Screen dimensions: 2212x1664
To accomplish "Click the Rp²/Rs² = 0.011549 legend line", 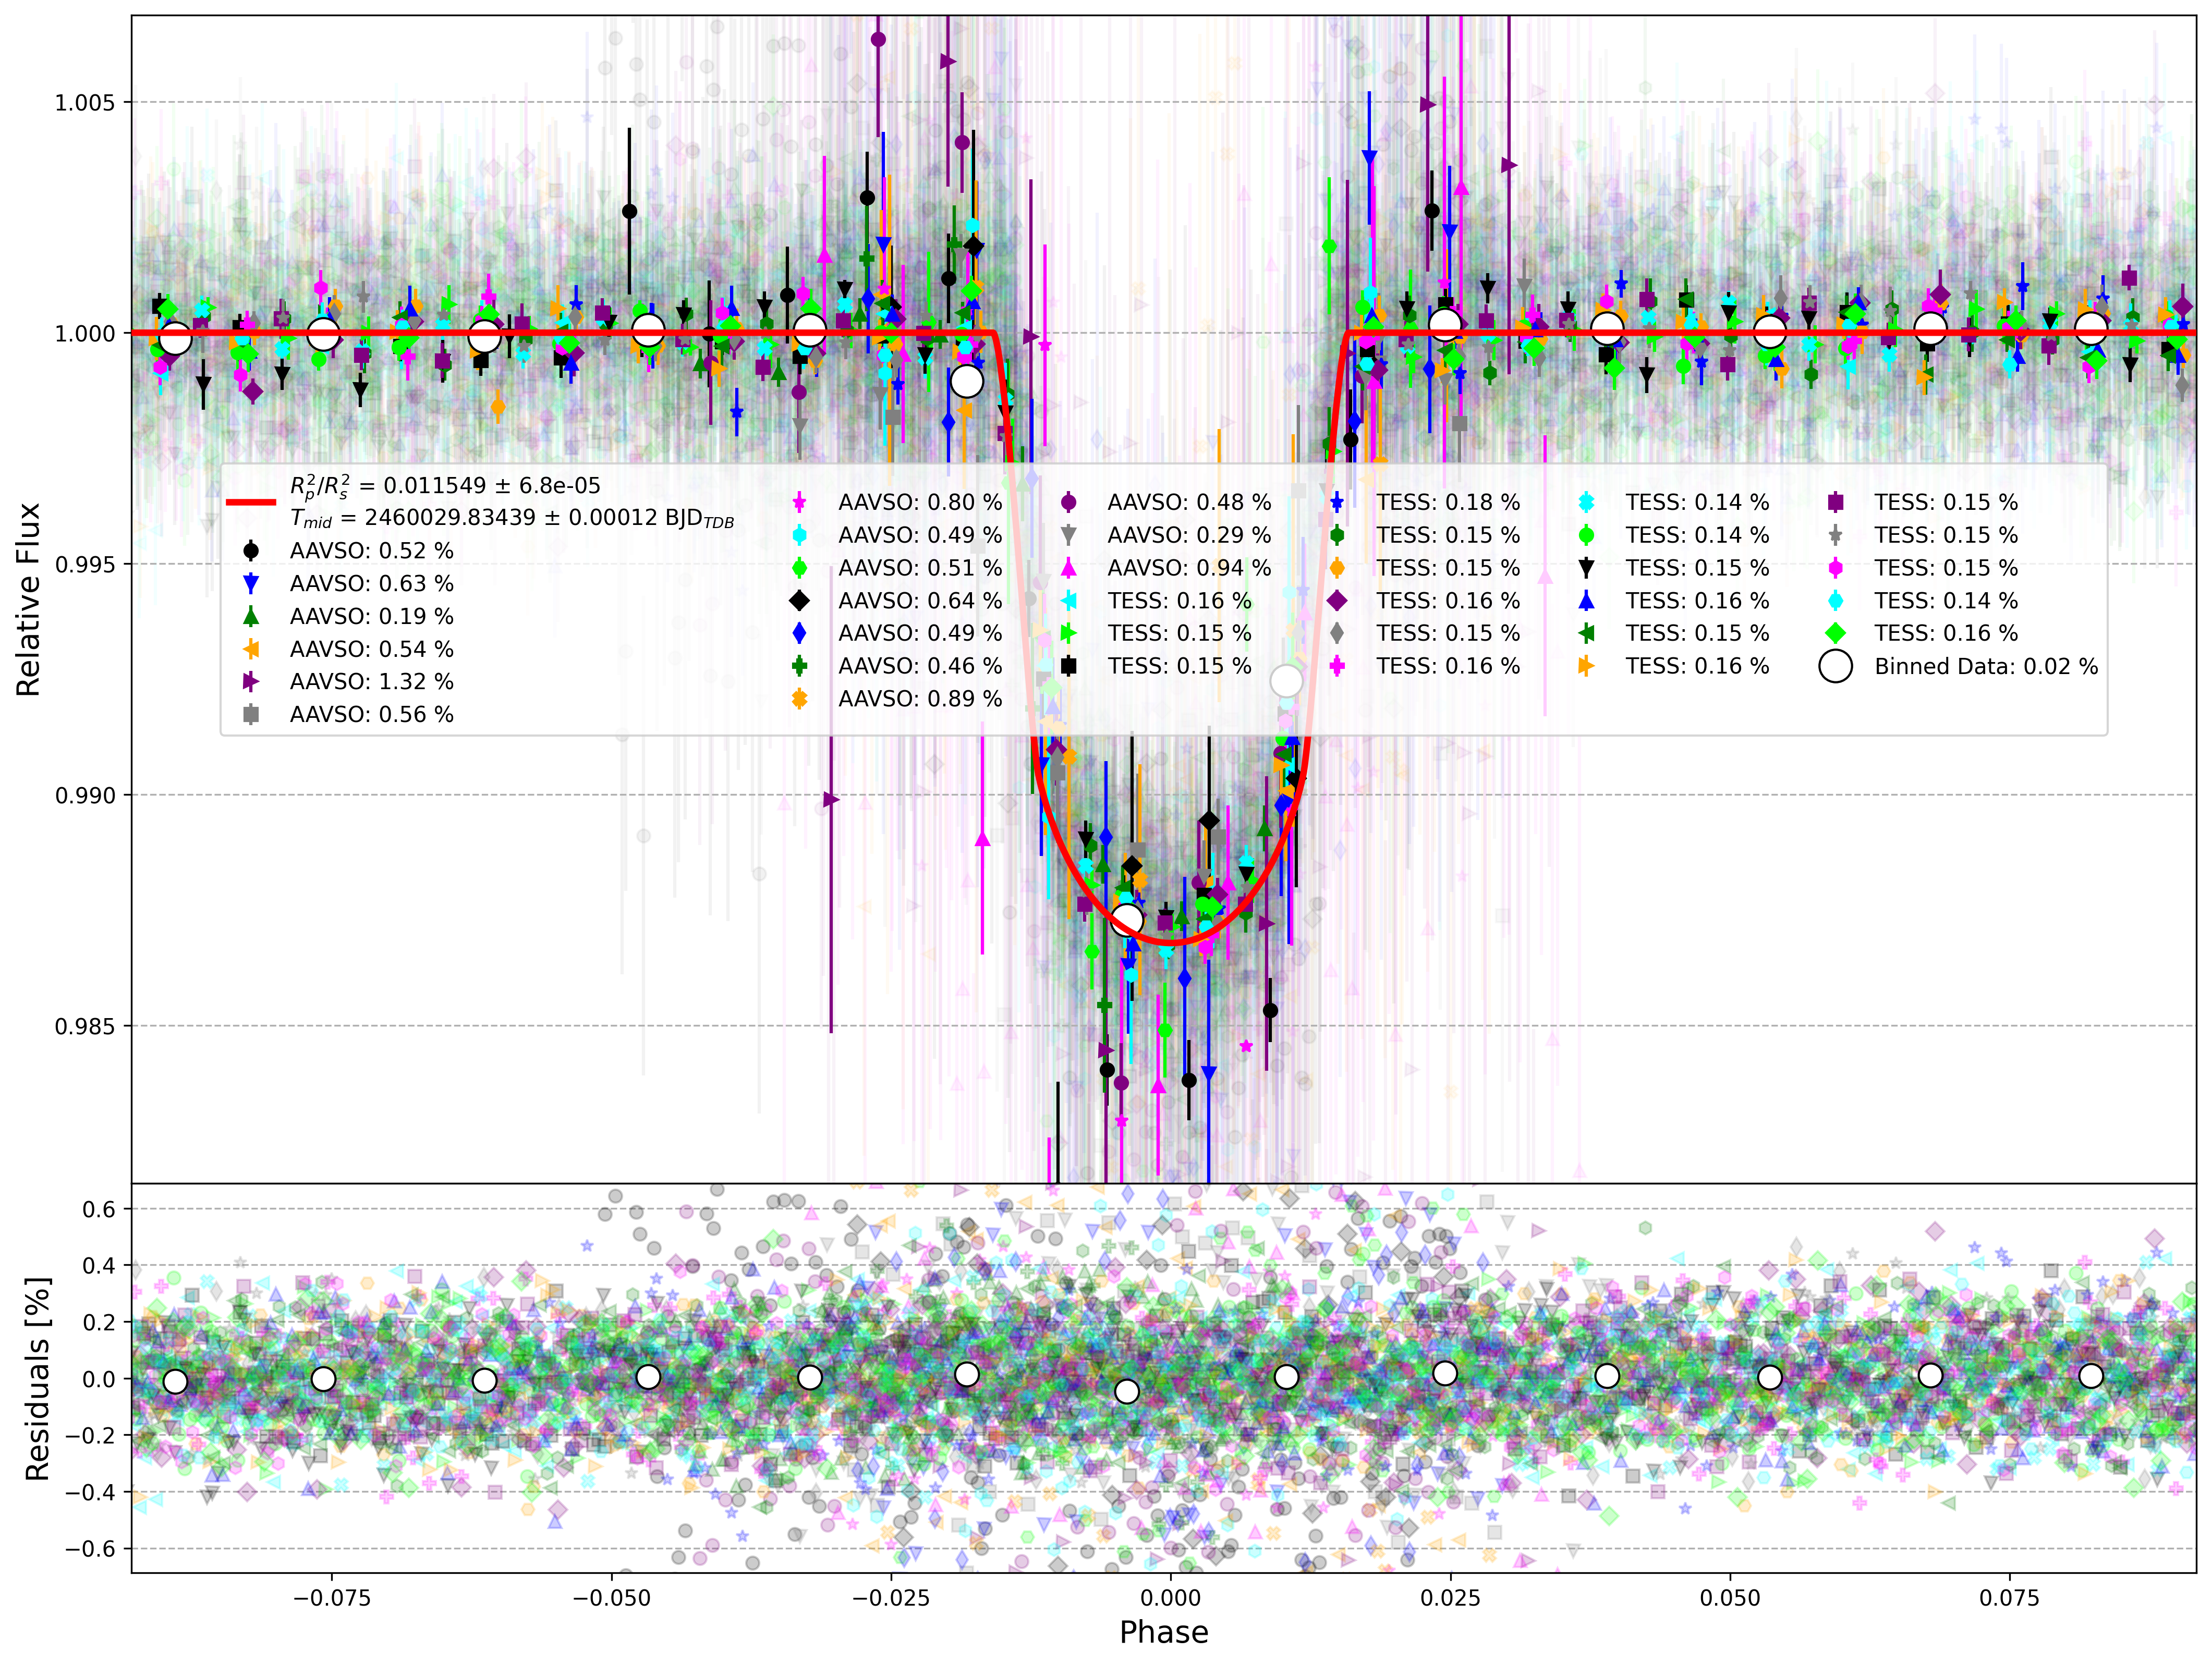I will tap(445, 486).
